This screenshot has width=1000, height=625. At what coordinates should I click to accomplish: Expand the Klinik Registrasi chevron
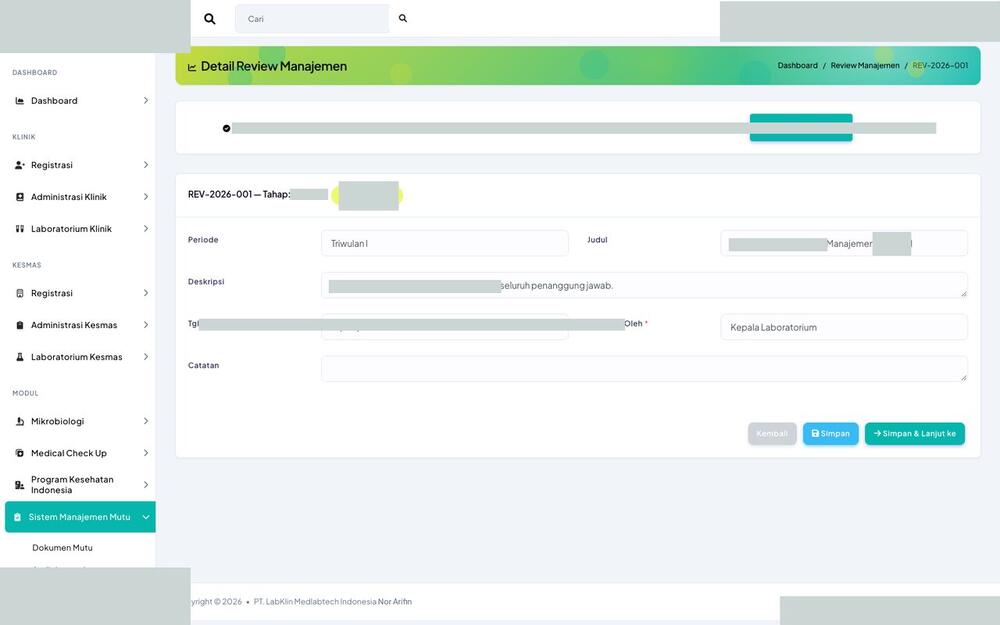pyautogui.click(x=146, y=165)
